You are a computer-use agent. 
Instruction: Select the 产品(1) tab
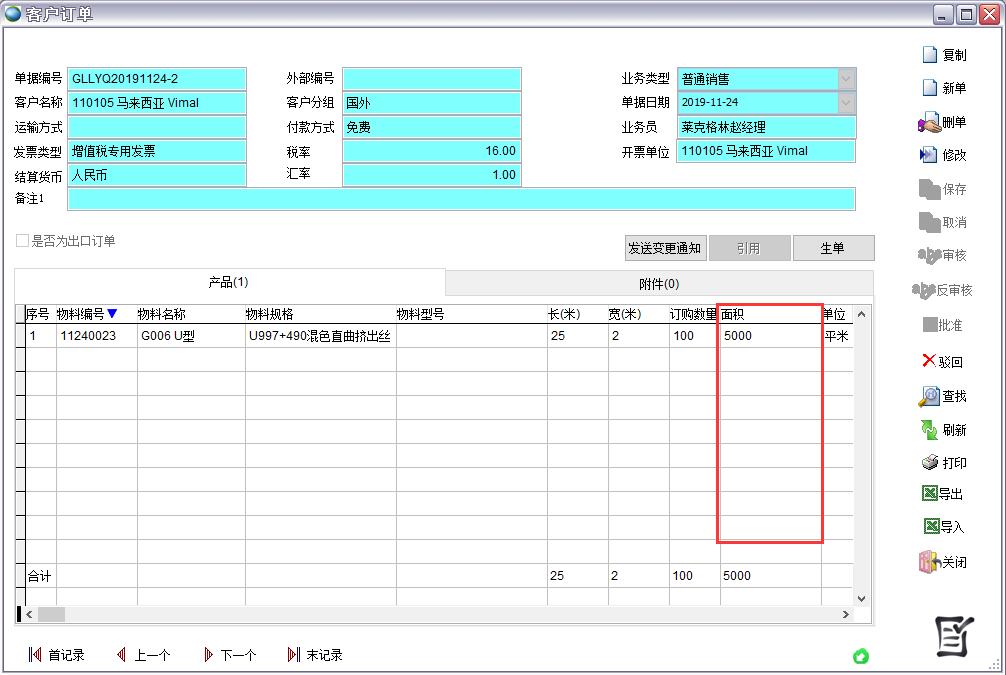coord(228,282)
